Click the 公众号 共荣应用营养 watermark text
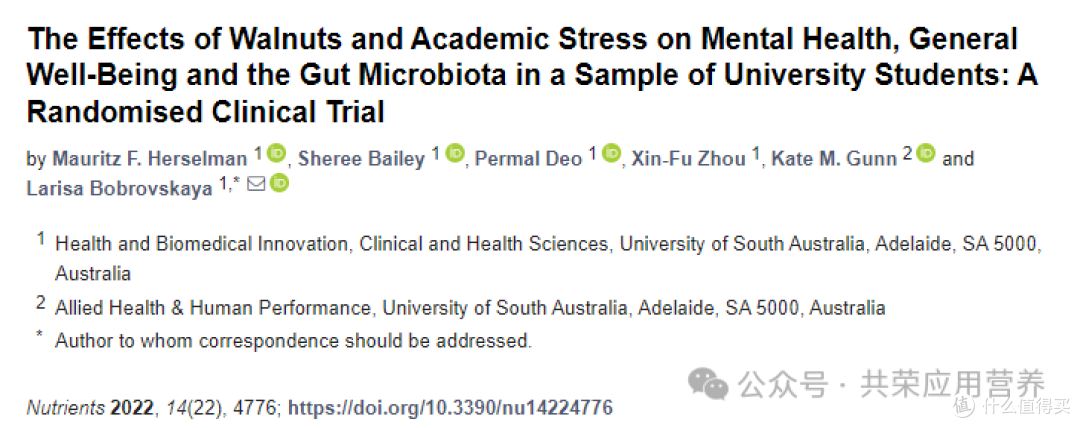 point(892,383)
